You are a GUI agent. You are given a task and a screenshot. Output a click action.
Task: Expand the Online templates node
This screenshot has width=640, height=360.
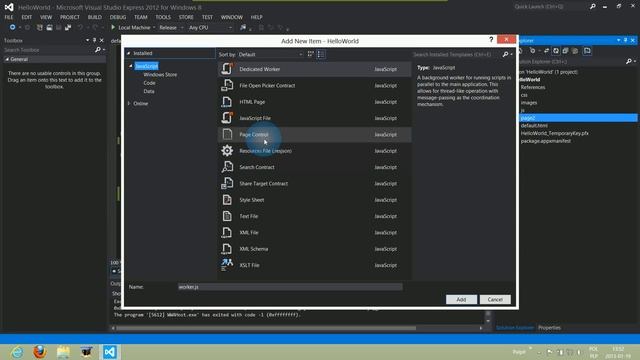(x=129, y=103)
